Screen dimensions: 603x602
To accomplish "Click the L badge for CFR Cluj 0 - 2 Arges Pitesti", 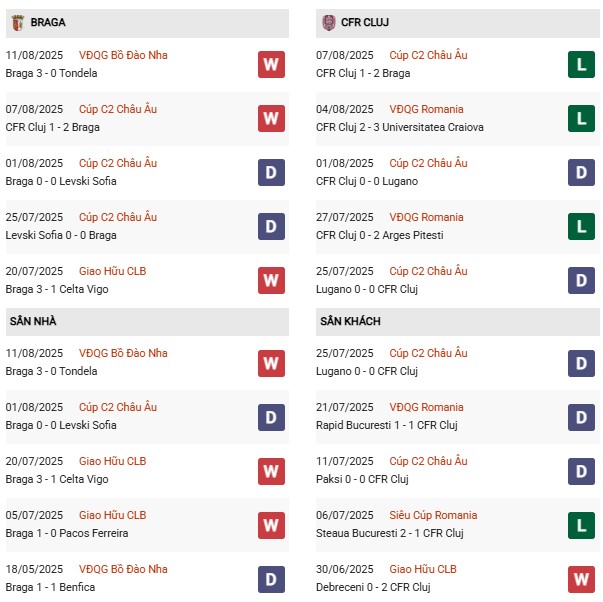I will coord(581,227).
